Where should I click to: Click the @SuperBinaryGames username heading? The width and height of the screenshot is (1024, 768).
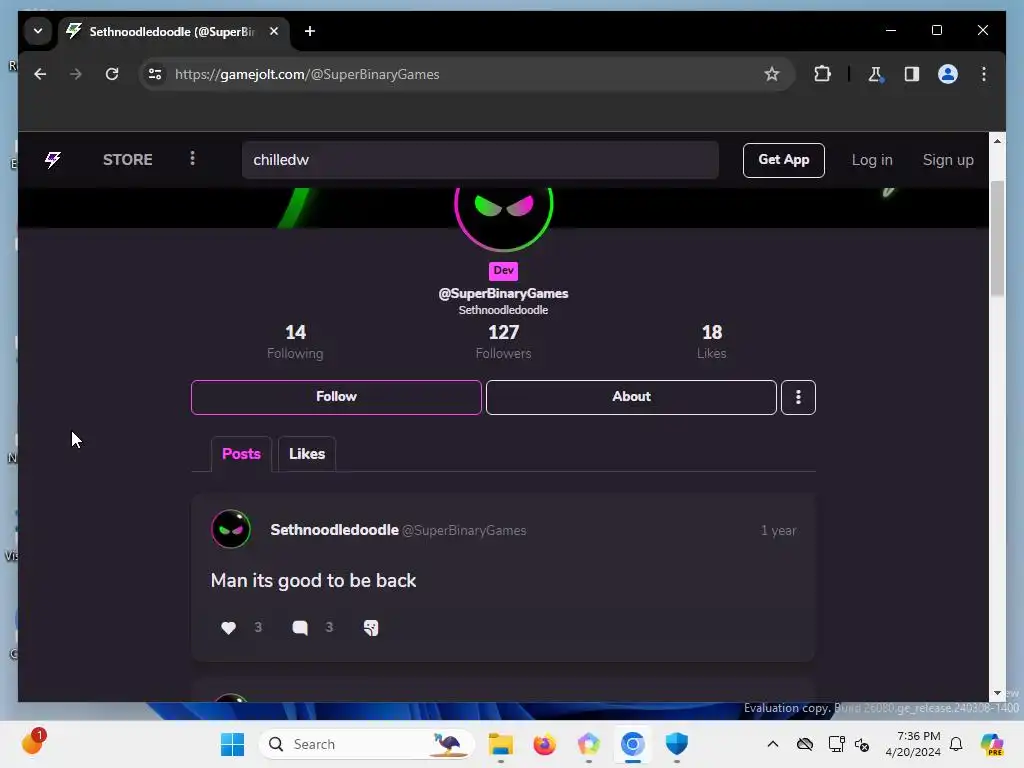click(504, 293)
